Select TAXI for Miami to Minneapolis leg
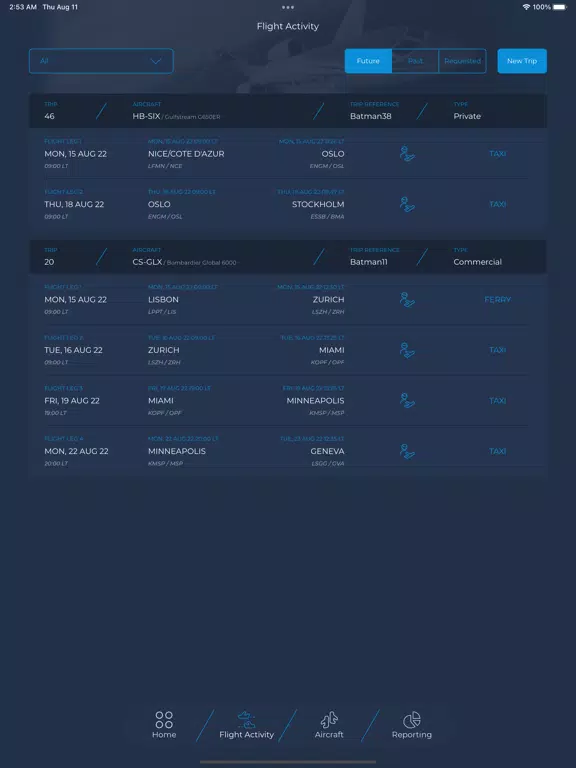Screen dimensions: 576x768 (x=498, y=401)
